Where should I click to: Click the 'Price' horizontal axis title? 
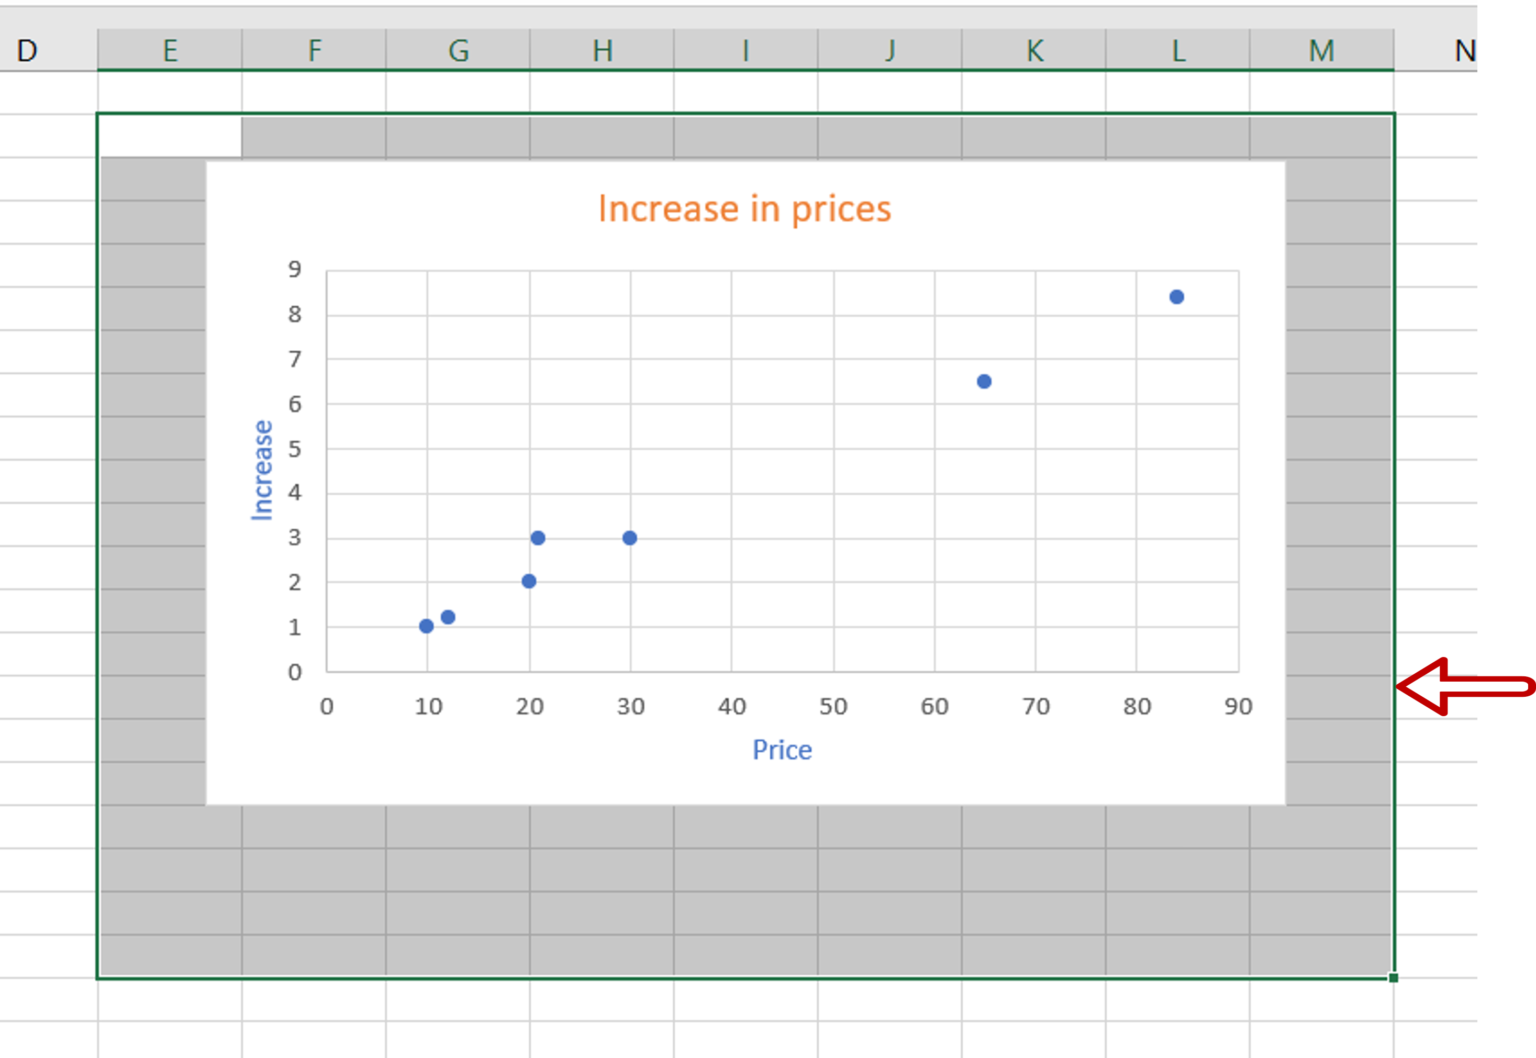click(x=783, y=750)
